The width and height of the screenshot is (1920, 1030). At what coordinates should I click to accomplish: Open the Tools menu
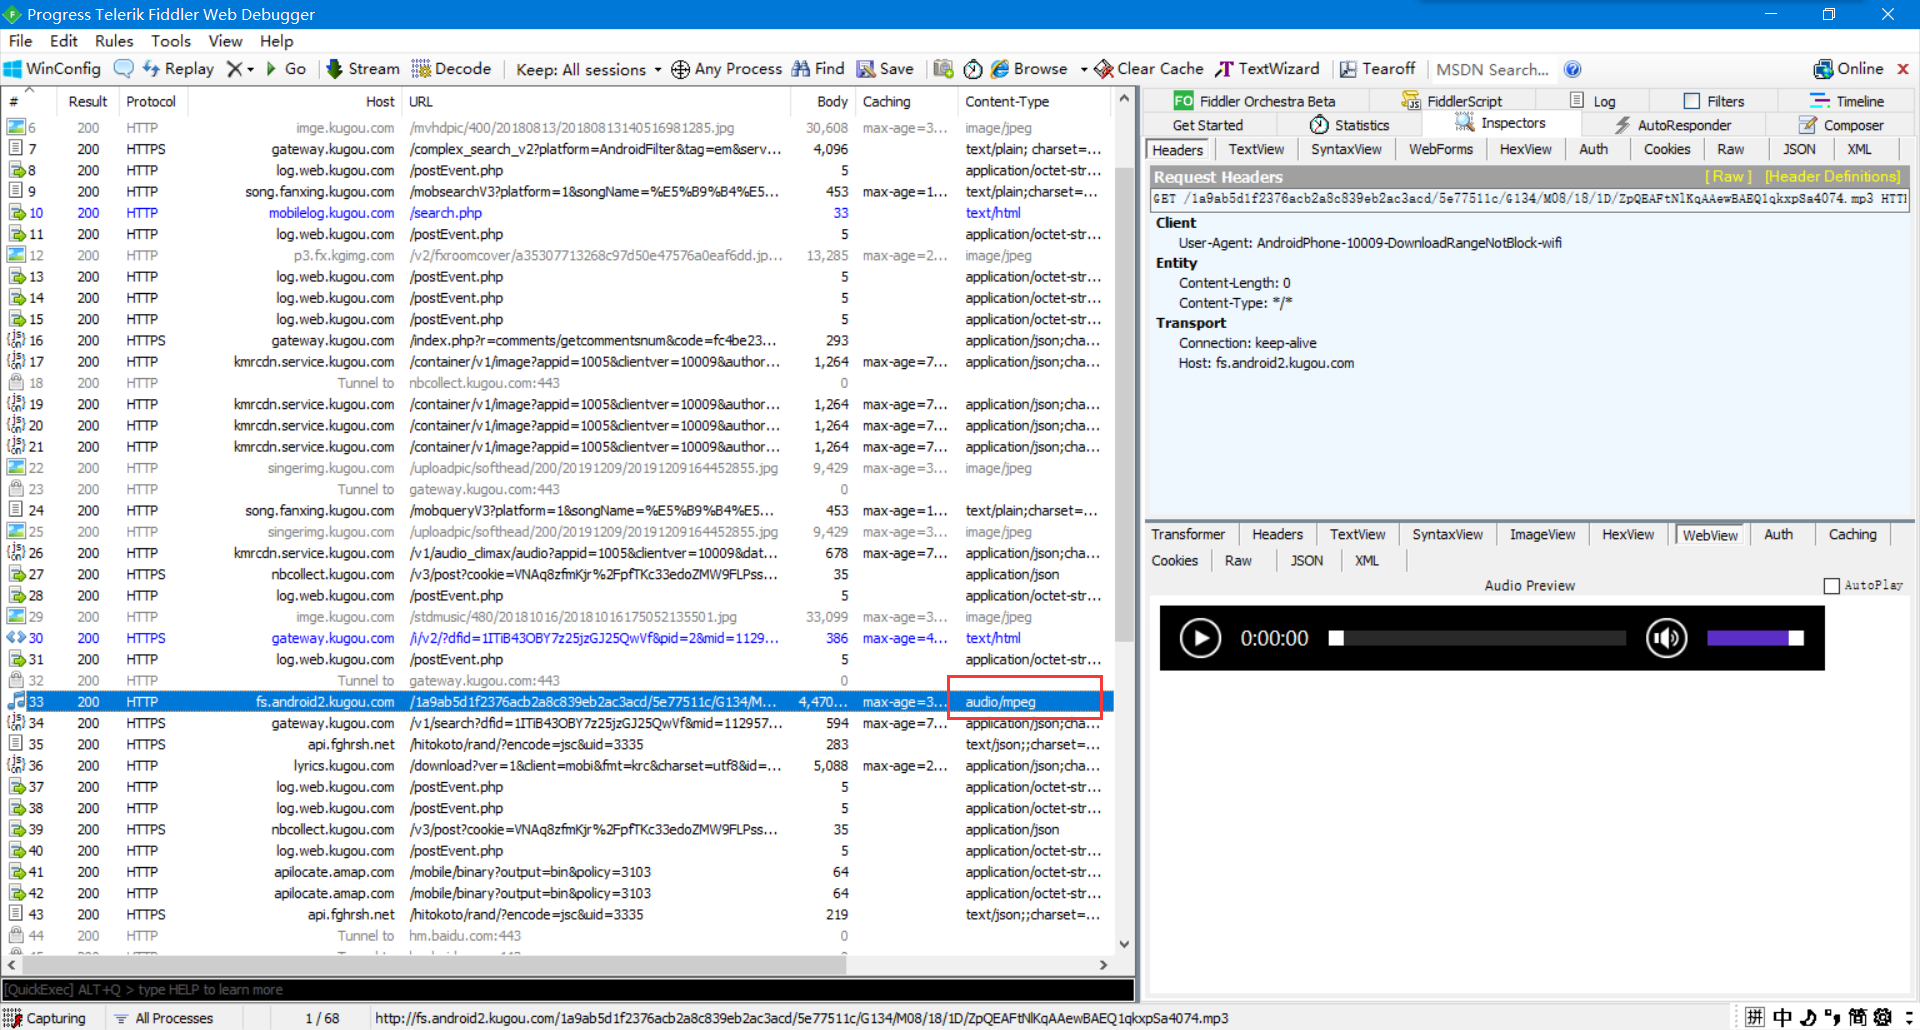[x=170, y=41]
